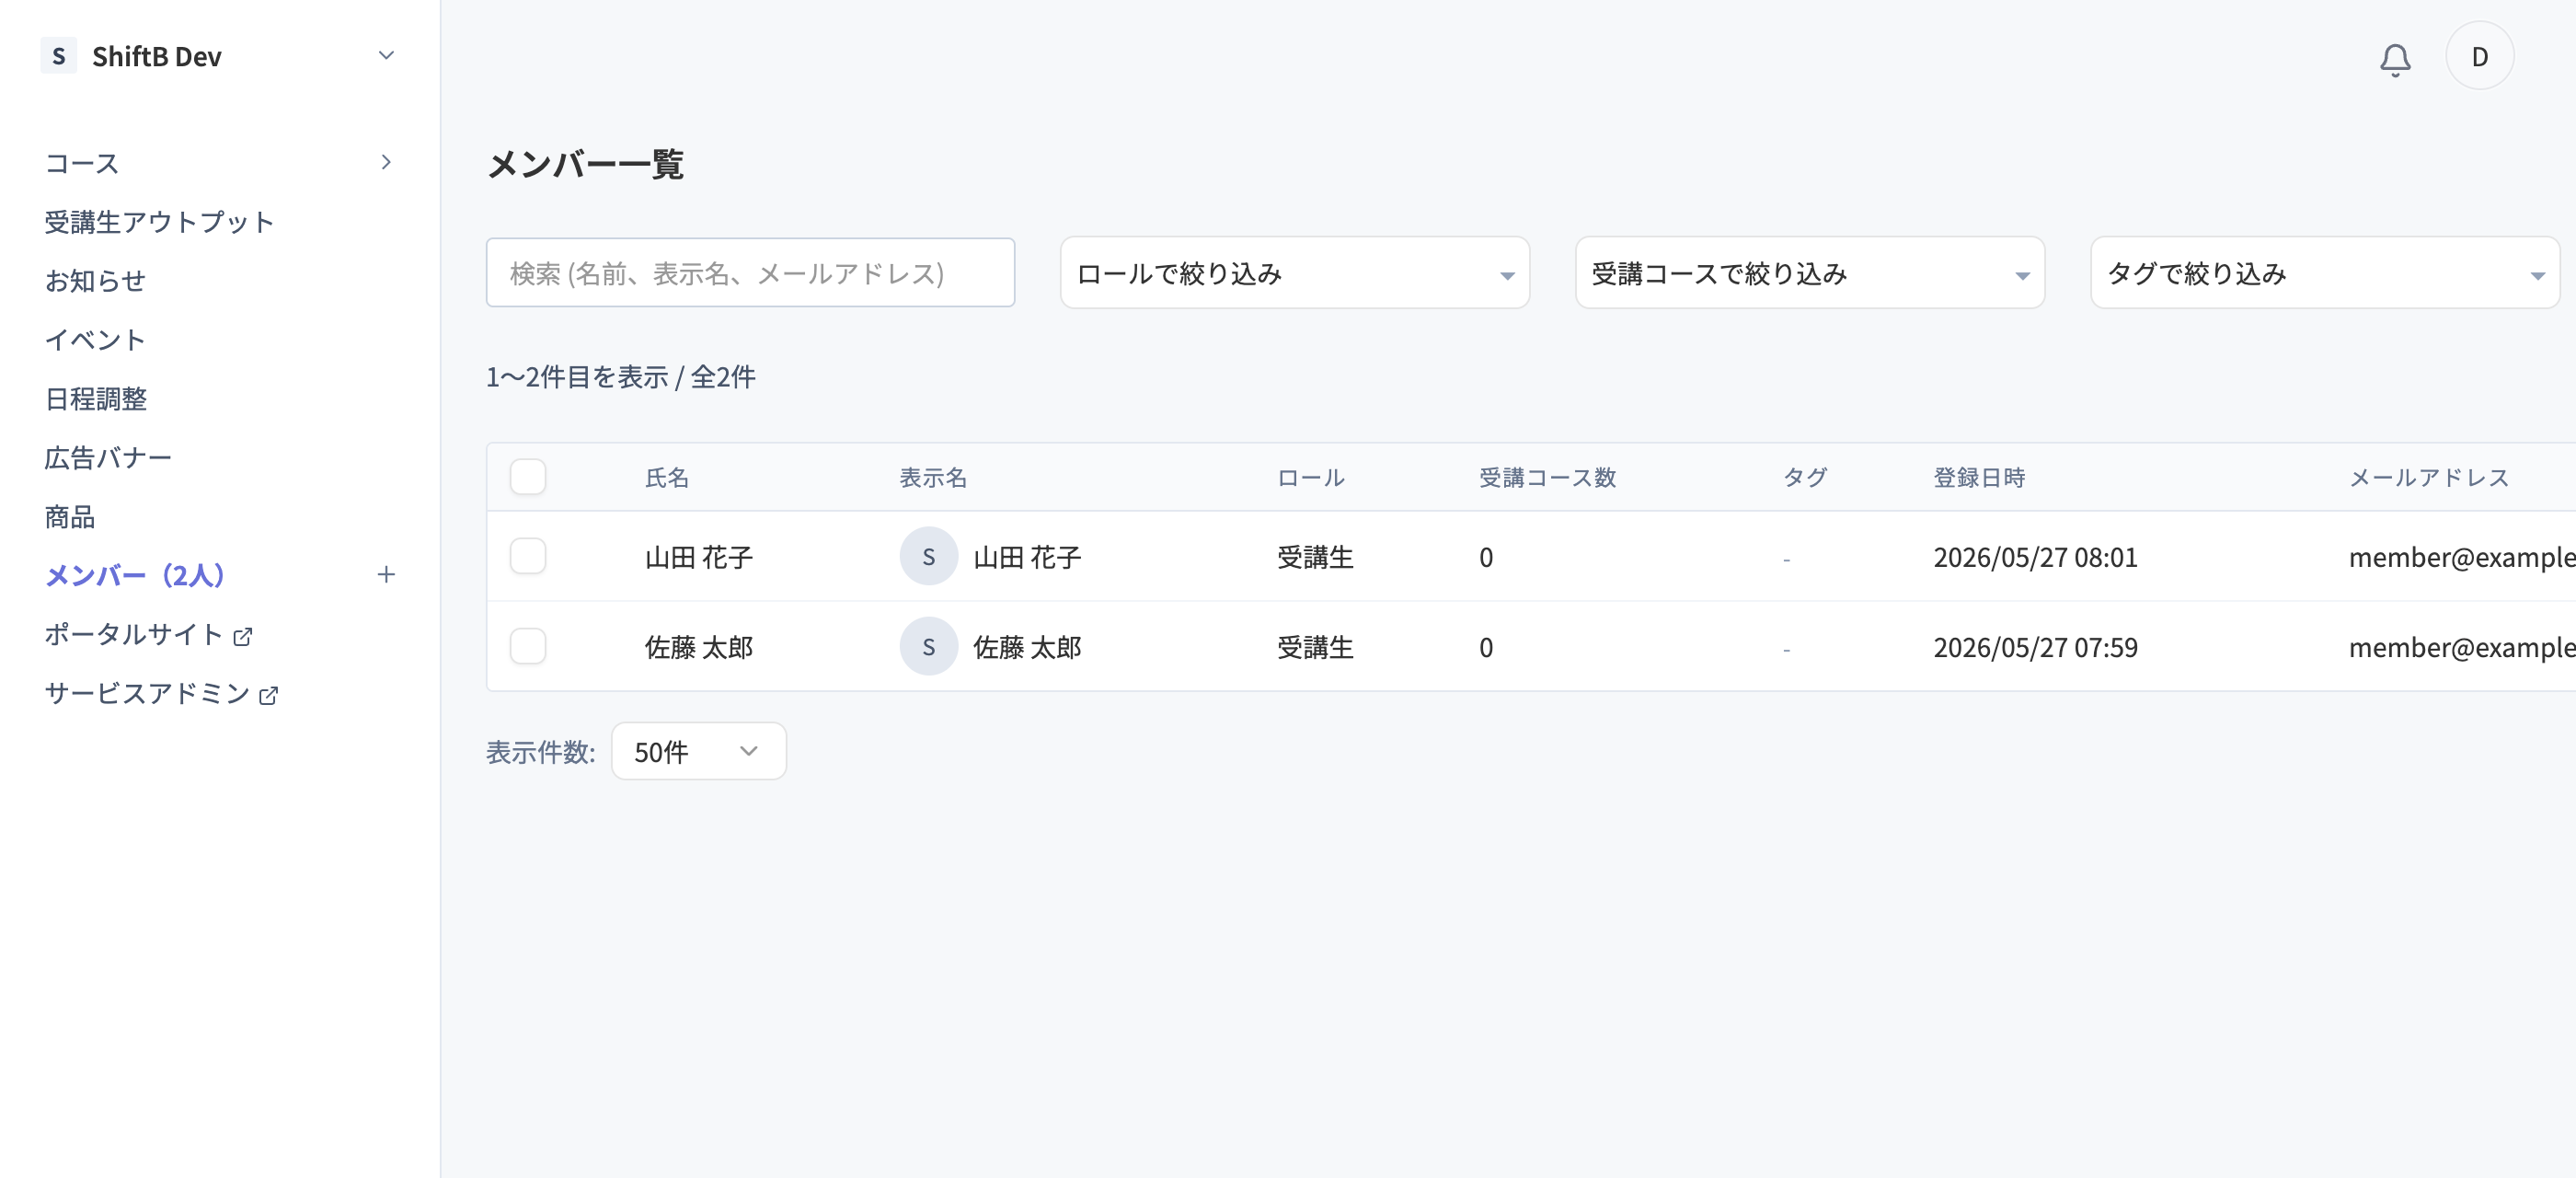Click the course count 0 for 山田 花子
Image resolution: width=2576 pixels, height=1178 pixels.
1486,557
